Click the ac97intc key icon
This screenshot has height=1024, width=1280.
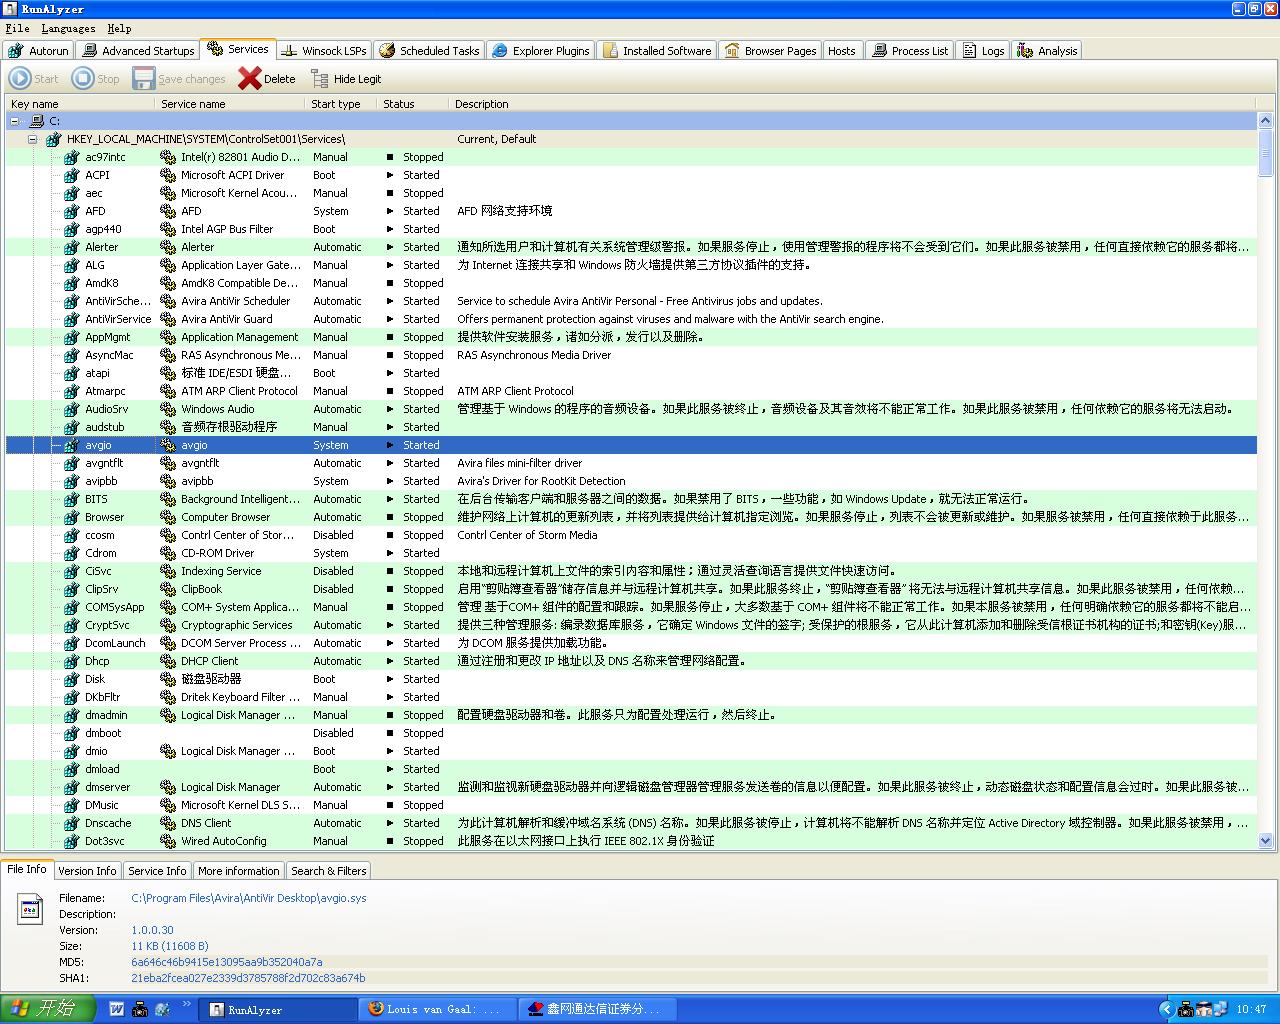[71, 157]
